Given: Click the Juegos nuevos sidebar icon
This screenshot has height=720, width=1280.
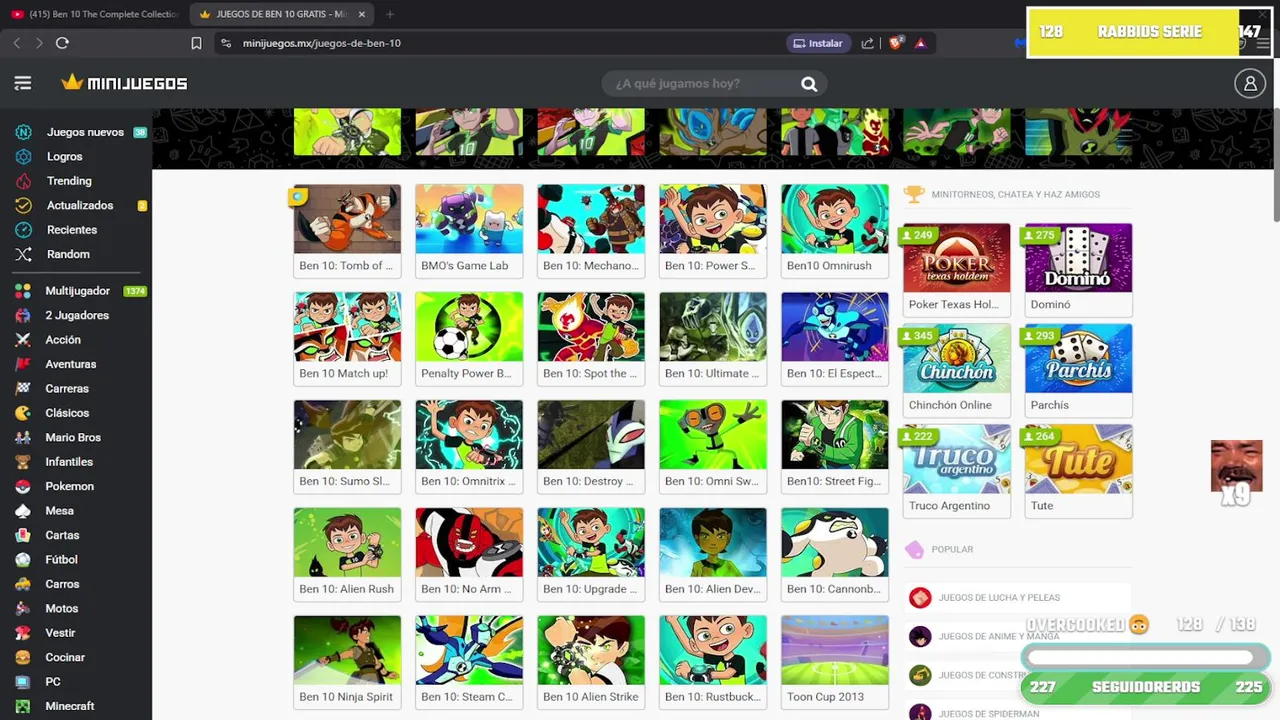Looking at the screenshot, I should [24, 132].
